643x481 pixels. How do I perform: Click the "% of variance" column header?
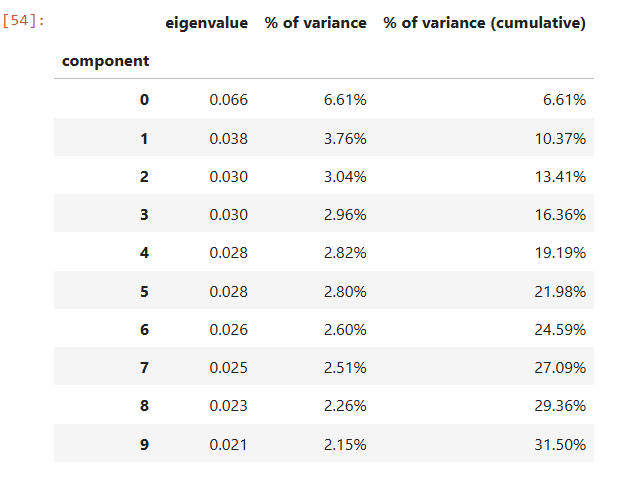pos(315,22)
